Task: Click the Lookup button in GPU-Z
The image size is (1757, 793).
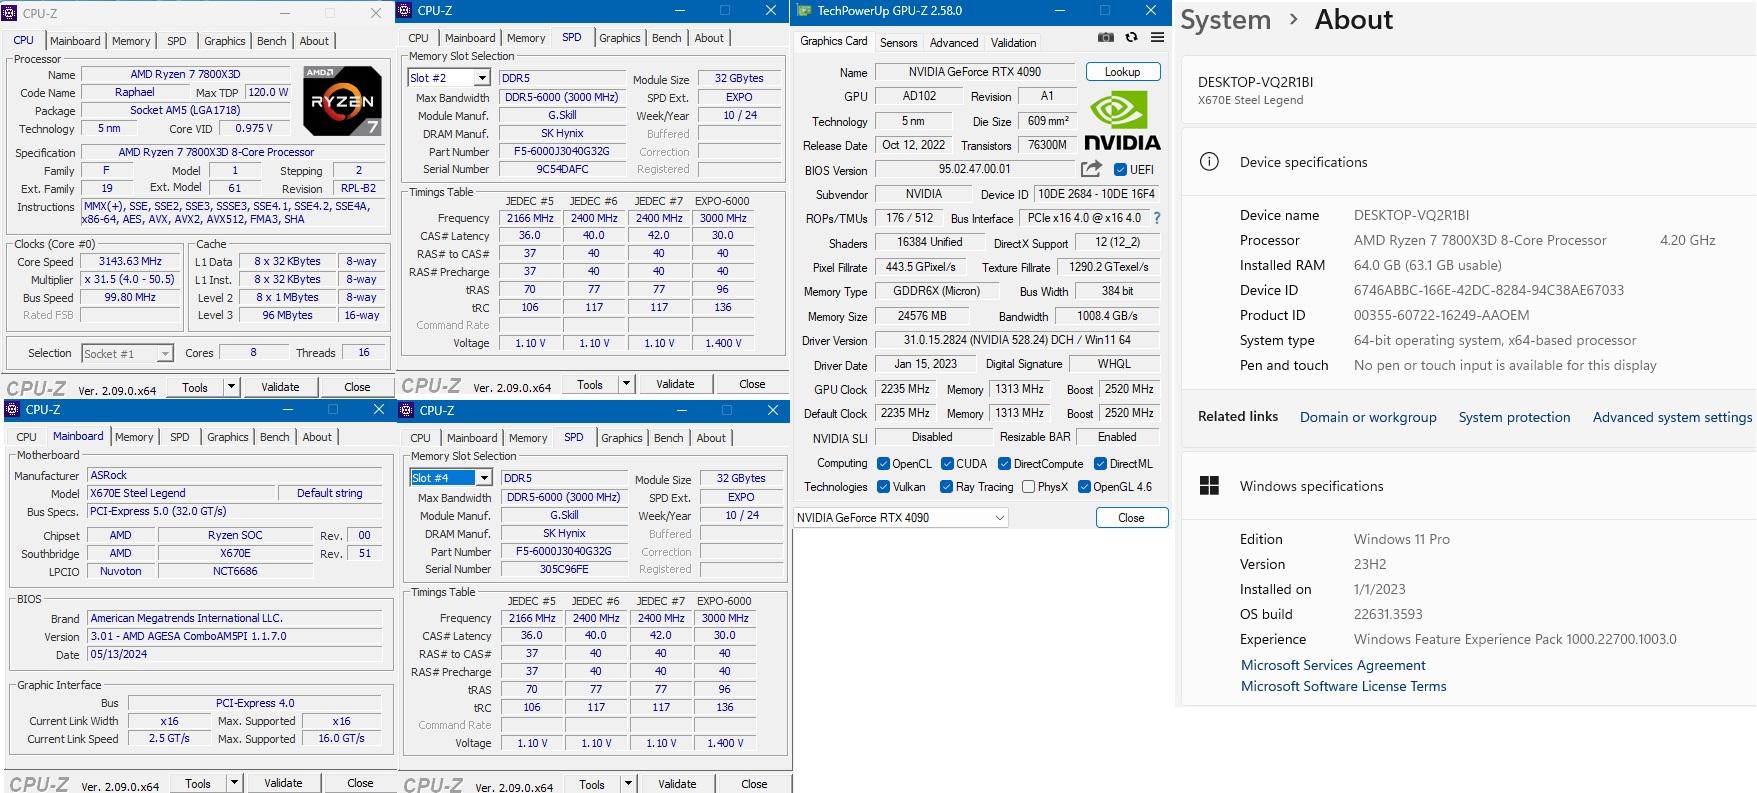Action: 1122,72
